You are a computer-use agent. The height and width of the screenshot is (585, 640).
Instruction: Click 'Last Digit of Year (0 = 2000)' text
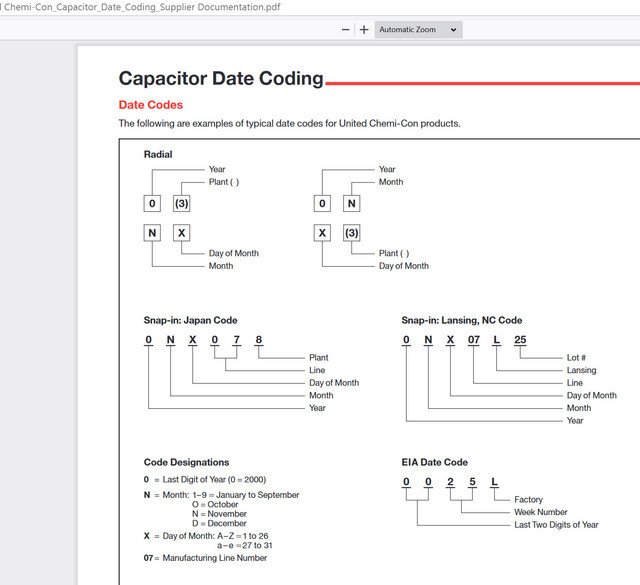(x=214, y=479)
